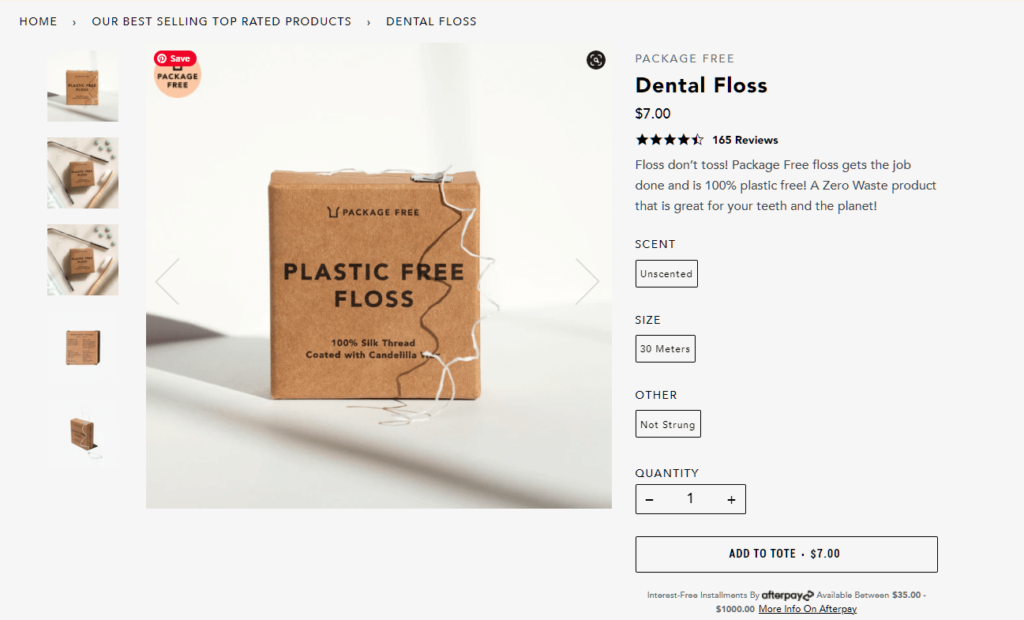Click the quantity input field
Viewport: 1024px width, 620px height.
pos(690,499)
